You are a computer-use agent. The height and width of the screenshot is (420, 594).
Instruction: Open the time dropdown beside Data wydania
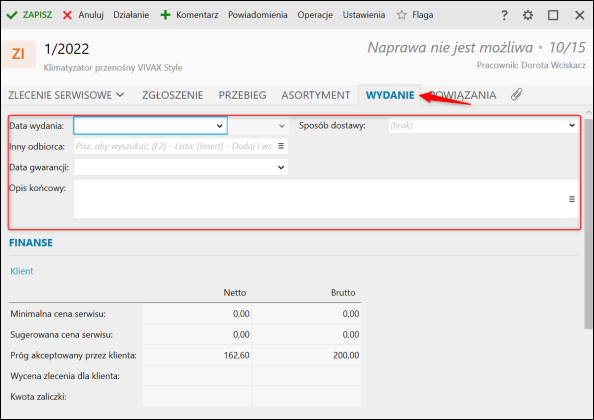tap(281, 126)
